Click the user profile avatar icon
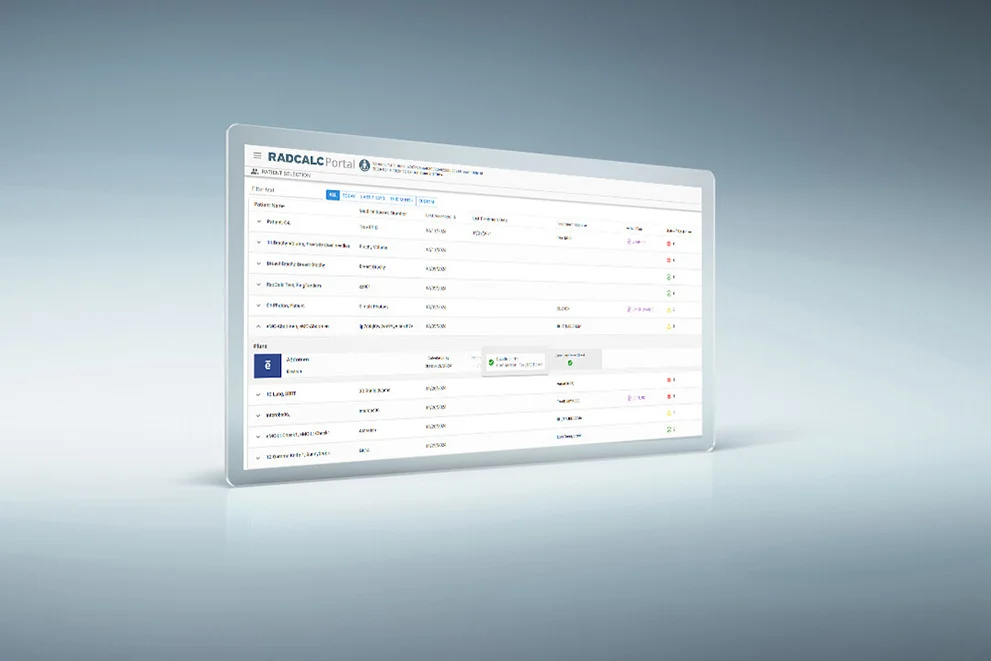 [x=365, y=164]
